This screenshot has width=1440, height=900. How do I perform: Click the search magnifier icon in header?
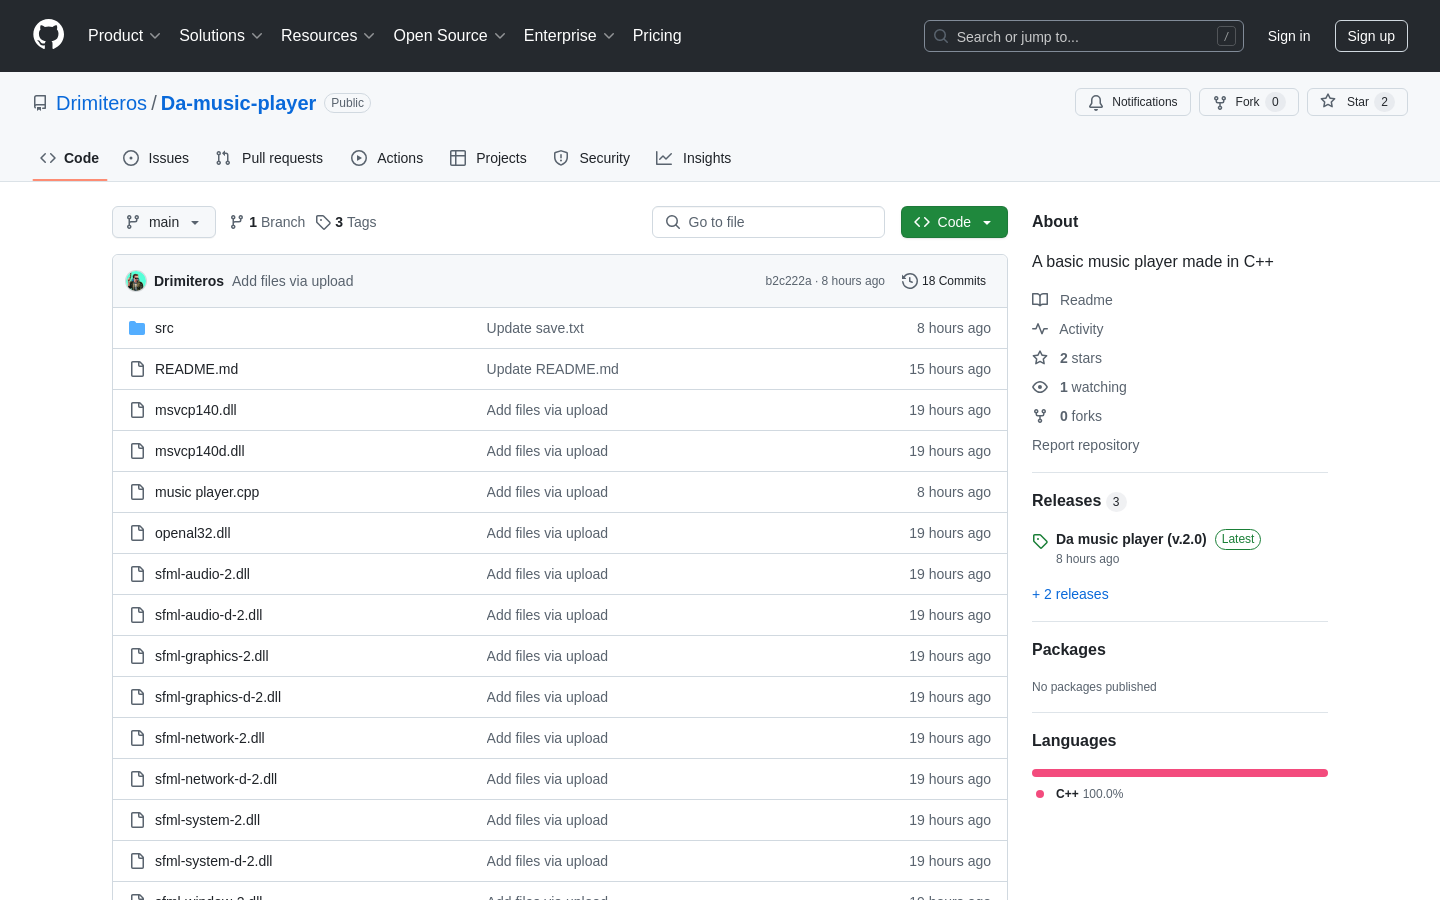click(x=941, y=36)
